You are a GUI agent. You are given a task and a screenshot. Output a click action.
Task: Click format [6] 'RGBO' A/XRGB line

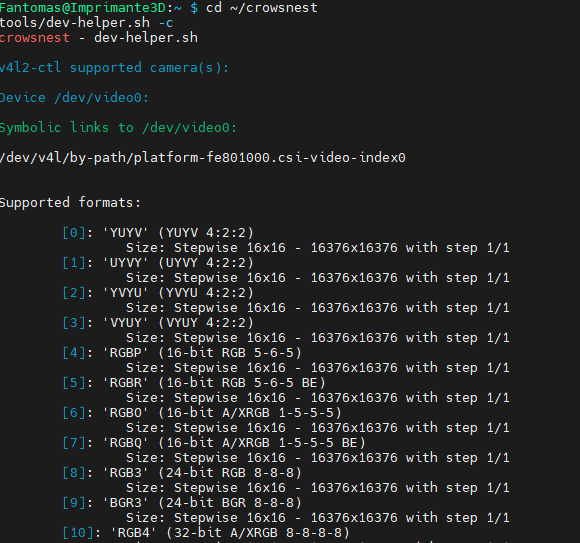click(x=202, y=412)
